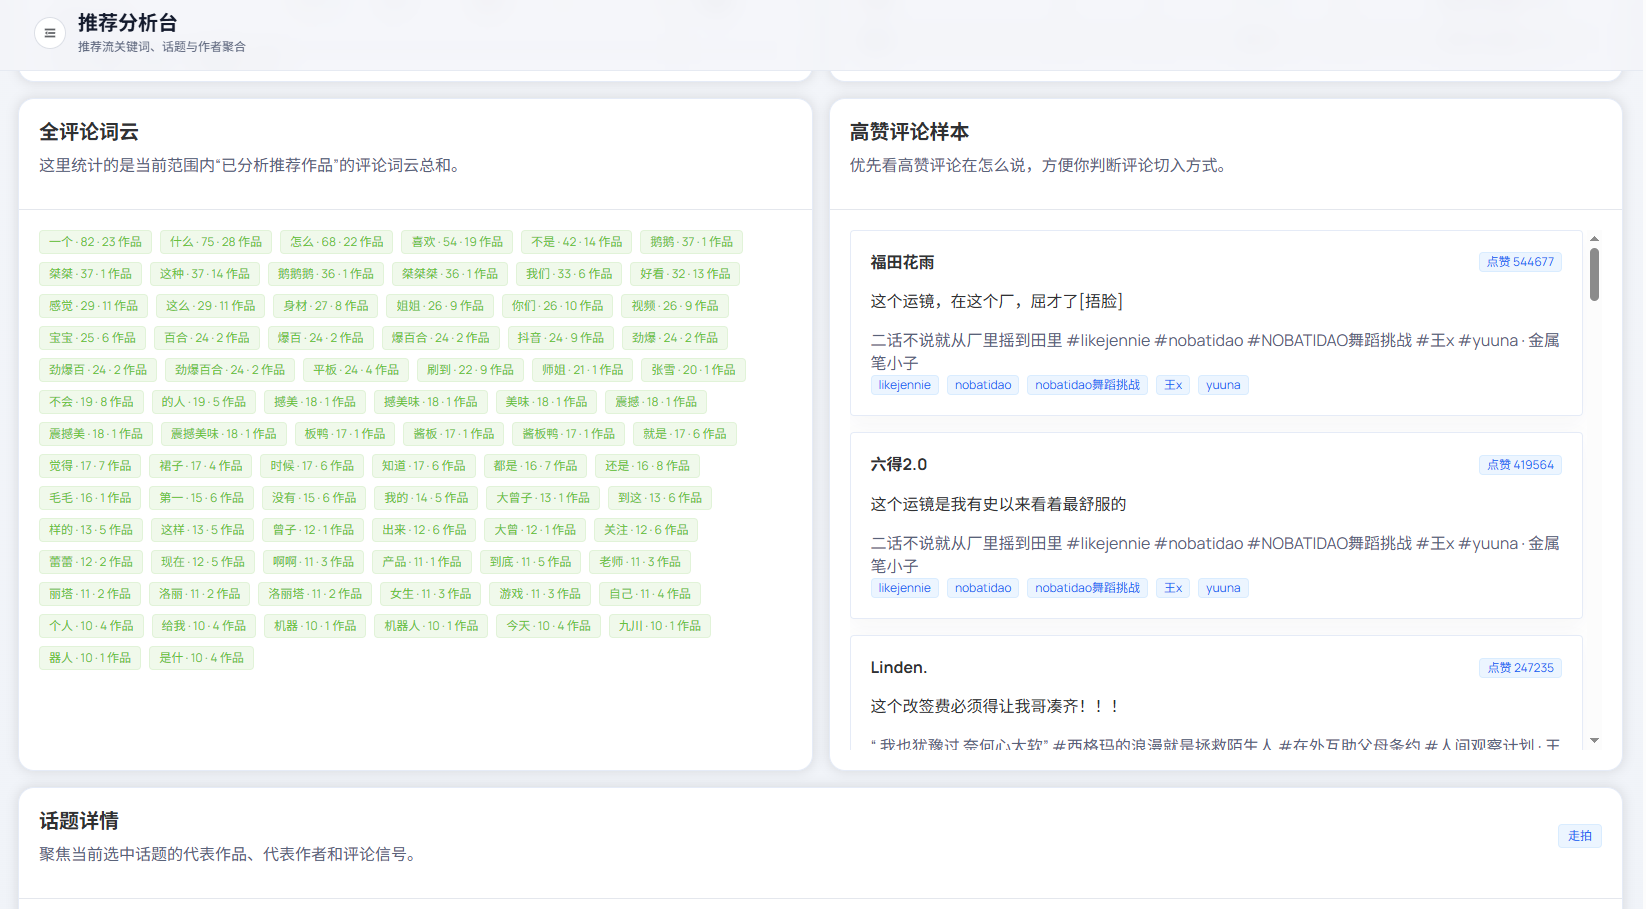Click the word tag 刷到·22·9作品
Image resolution: width=1646 pixels, height=909 pixels.
[x=469, y=370]
